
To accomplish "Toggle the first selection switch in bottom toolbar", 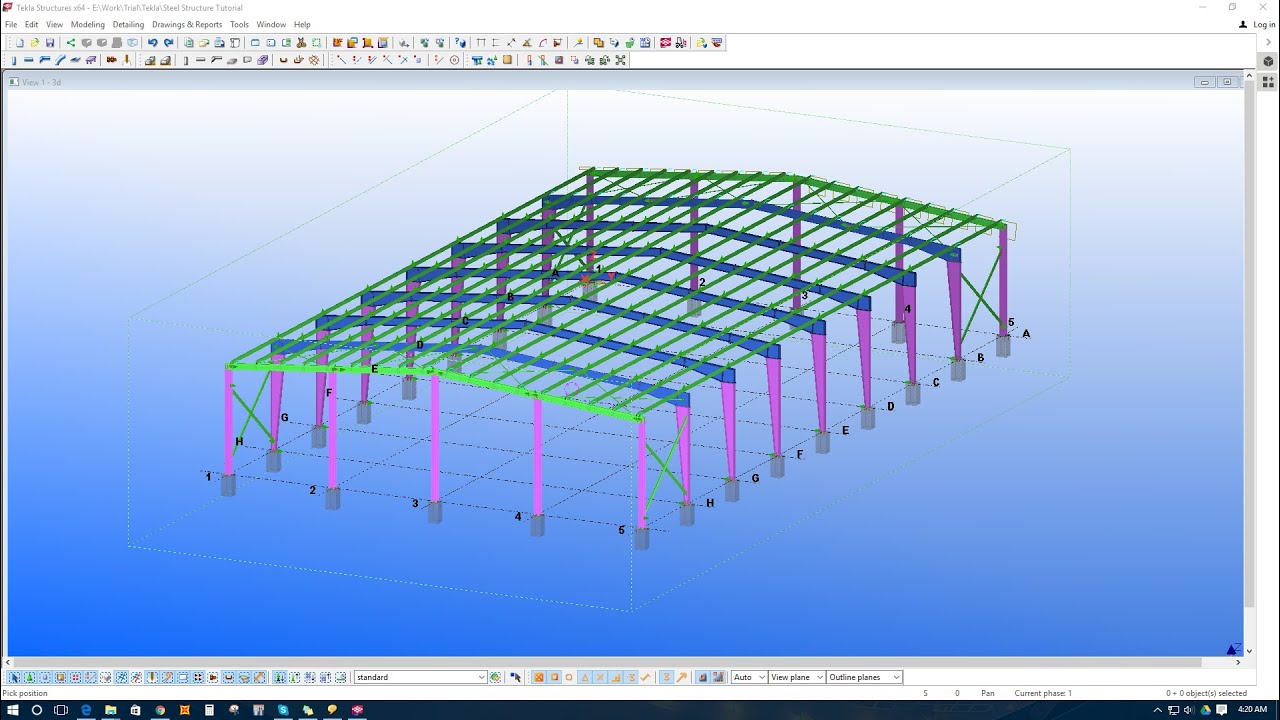I will [13, 677].
